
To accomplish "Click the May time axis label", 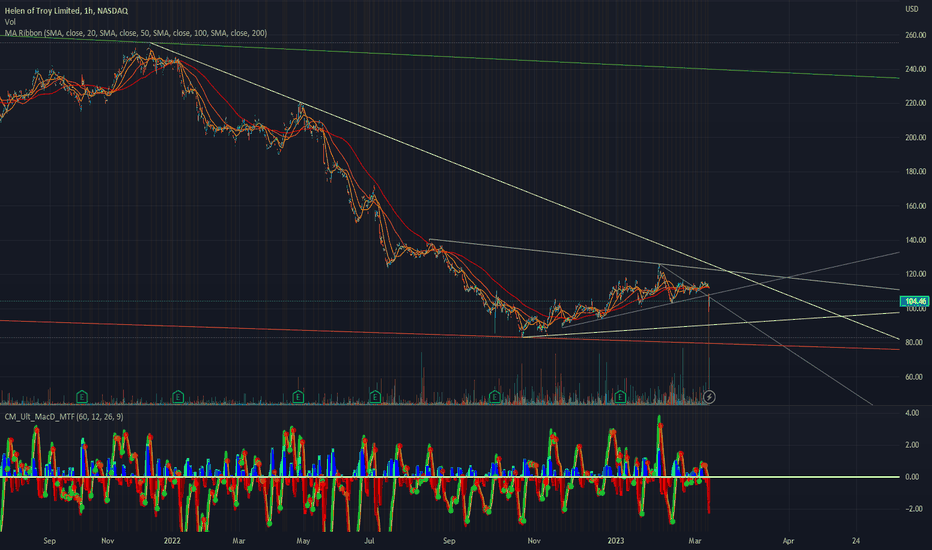I will pos(303,541).
